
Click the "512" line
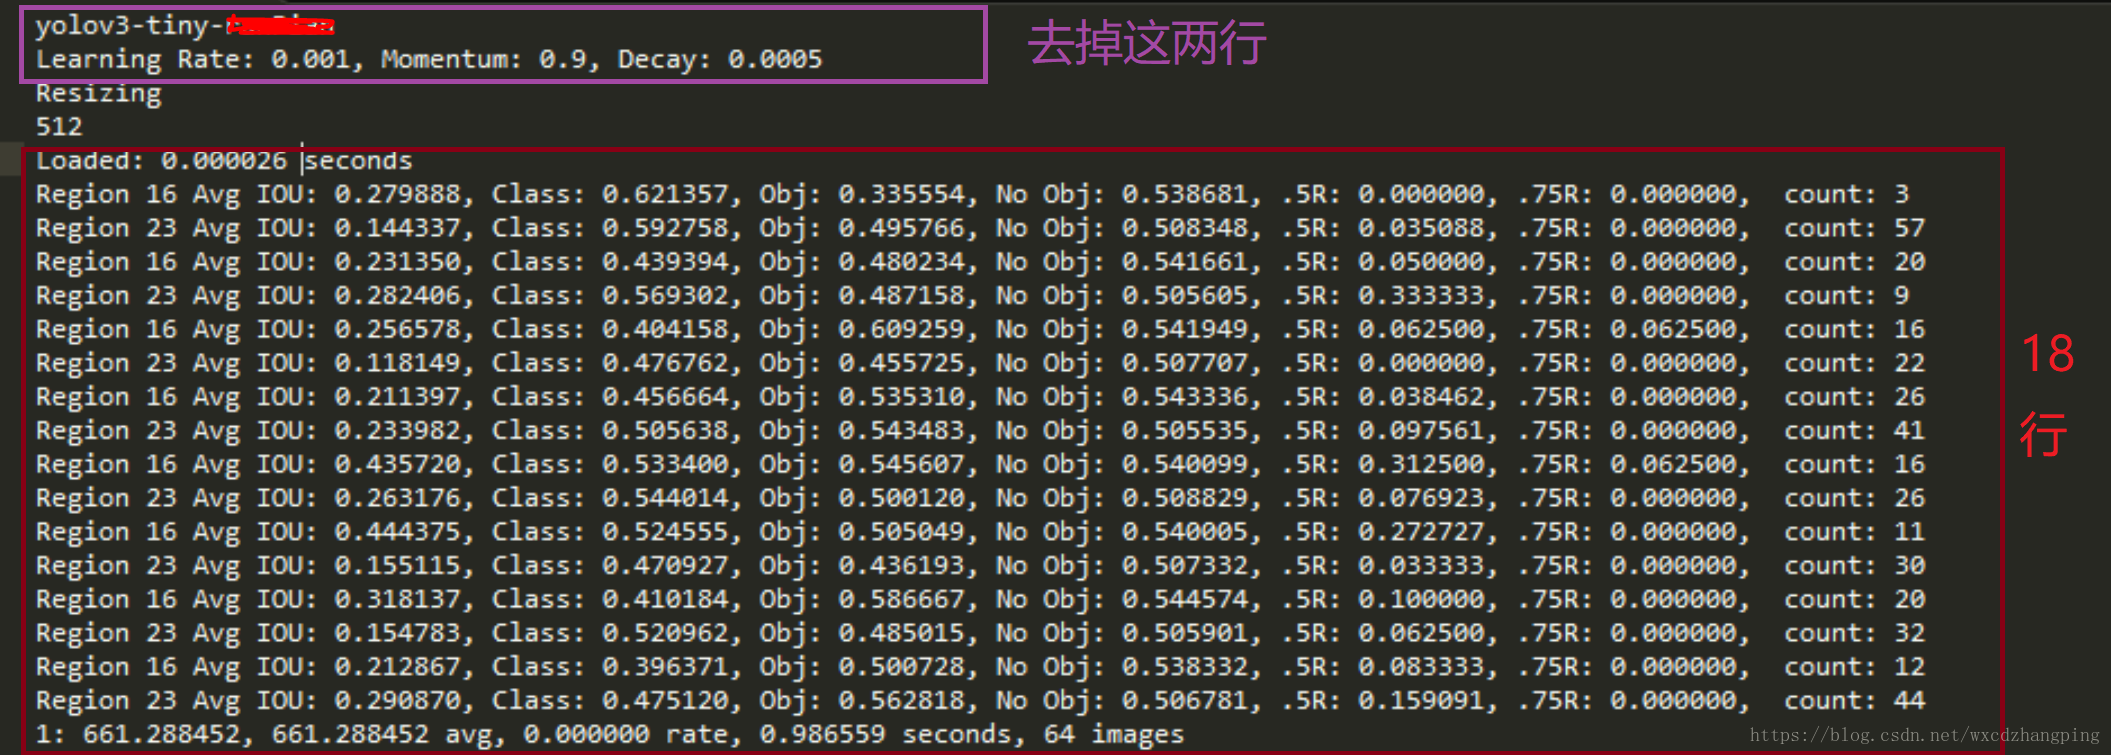[x=59, y=127]
